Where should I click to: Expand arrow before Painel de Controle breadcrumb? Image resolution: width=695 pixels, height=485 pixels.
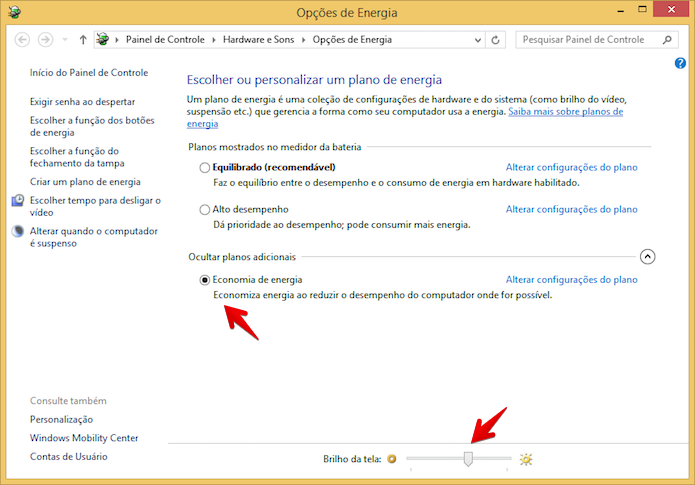[x=117, y=40]
